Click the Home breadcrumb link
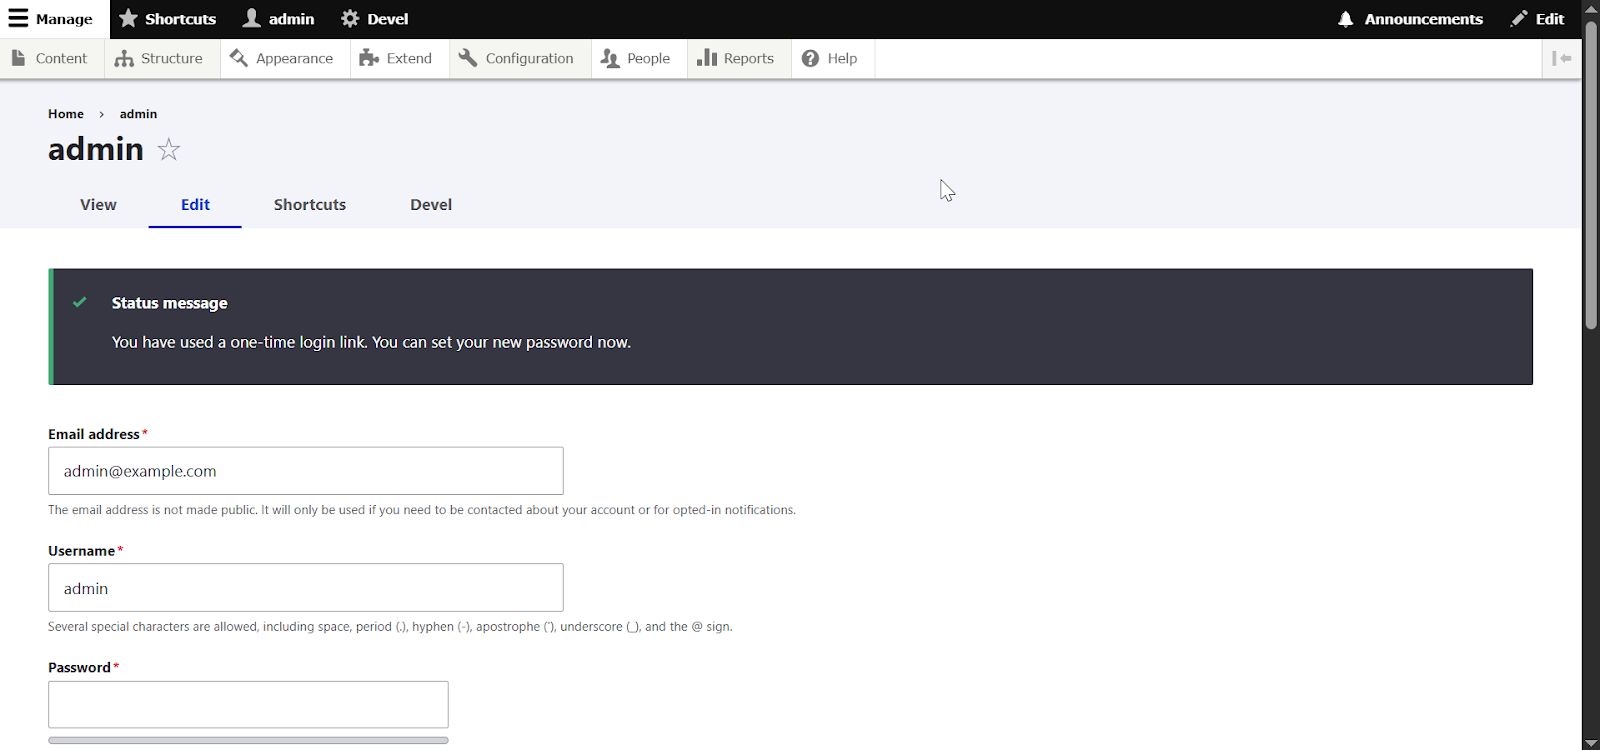 tap(66, 114)
